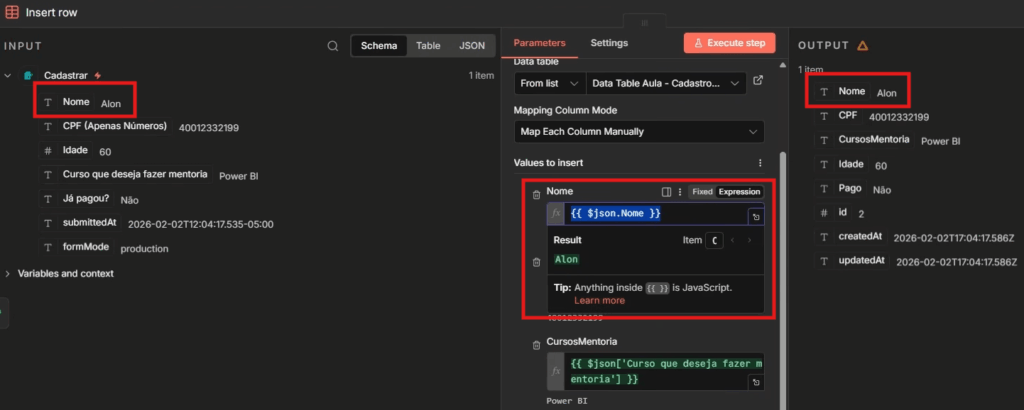Click Nome field three-dot options icon
This screenshot has height=410, width=1024.
click(x=680, y=192)
